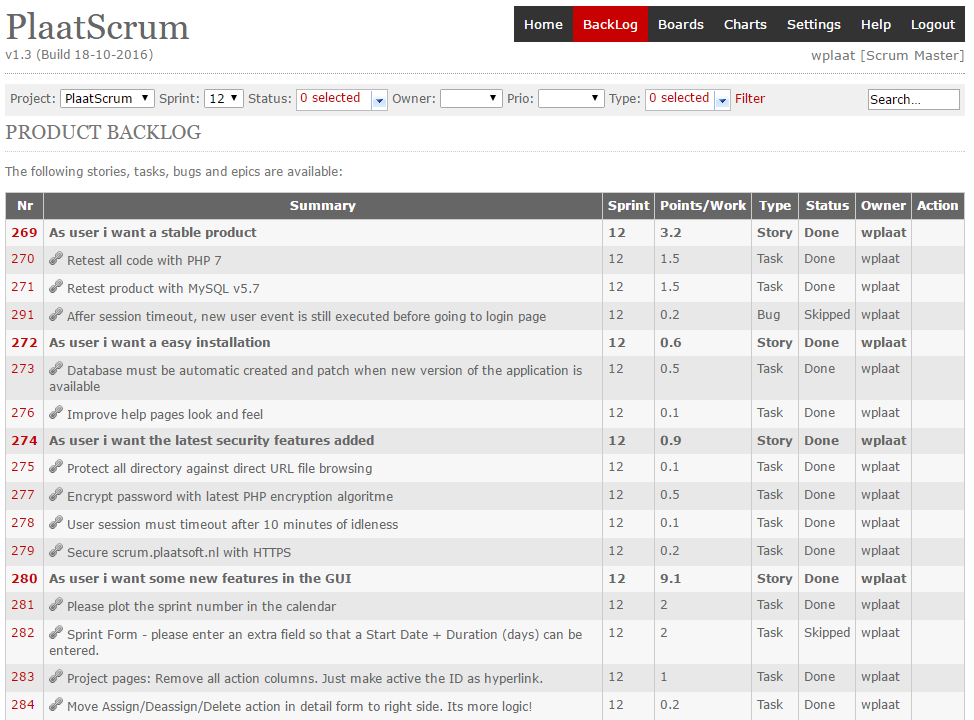Go to the Boards menu item

[681, 24]
